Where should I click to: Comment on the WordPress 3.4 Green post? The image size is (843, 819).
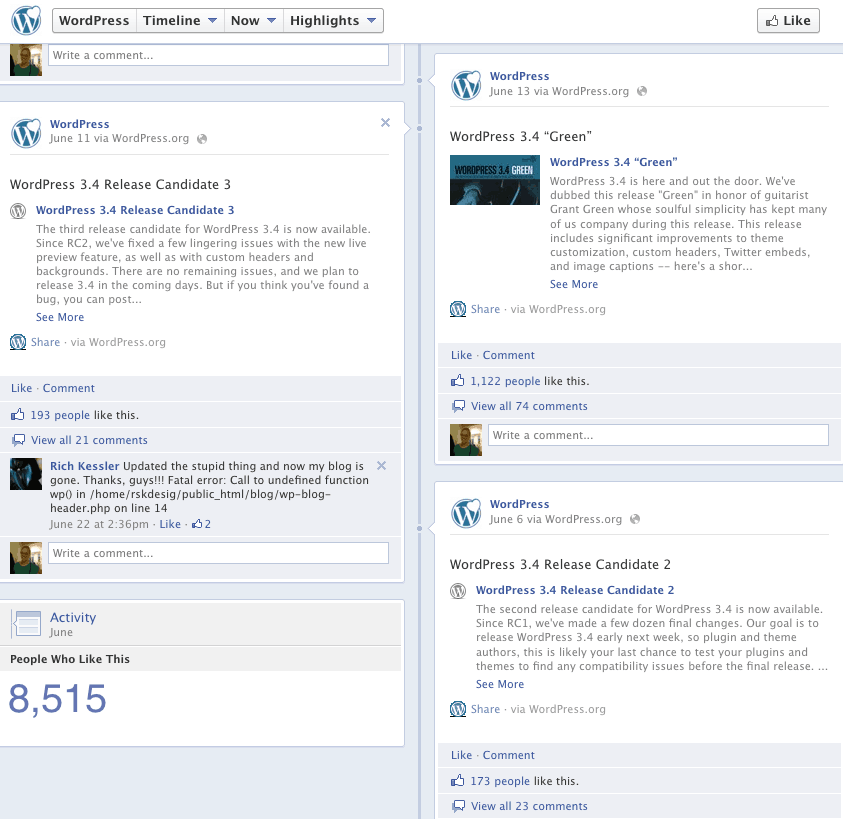coord(509,355)
